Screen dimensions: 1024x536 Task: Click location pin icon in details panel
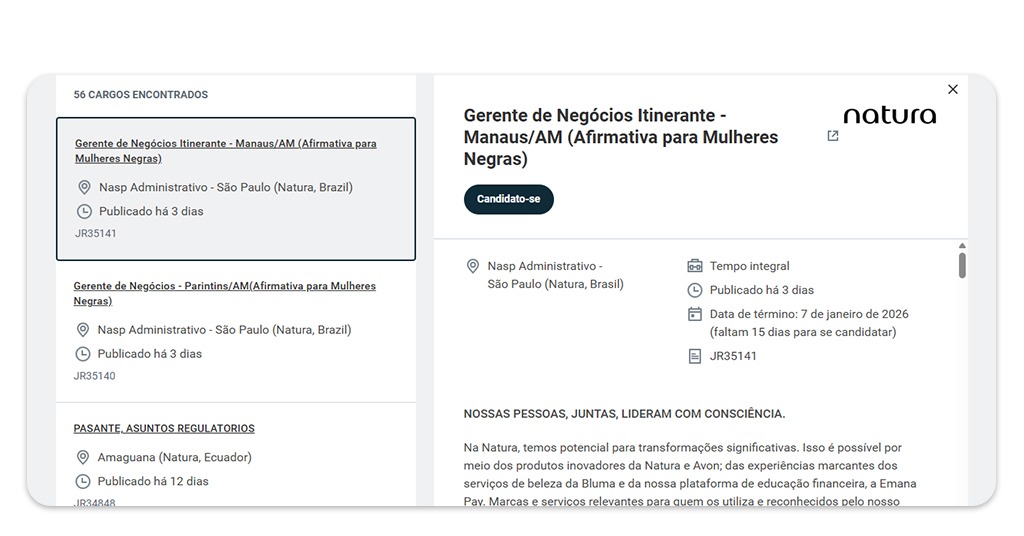pos(473,267)
